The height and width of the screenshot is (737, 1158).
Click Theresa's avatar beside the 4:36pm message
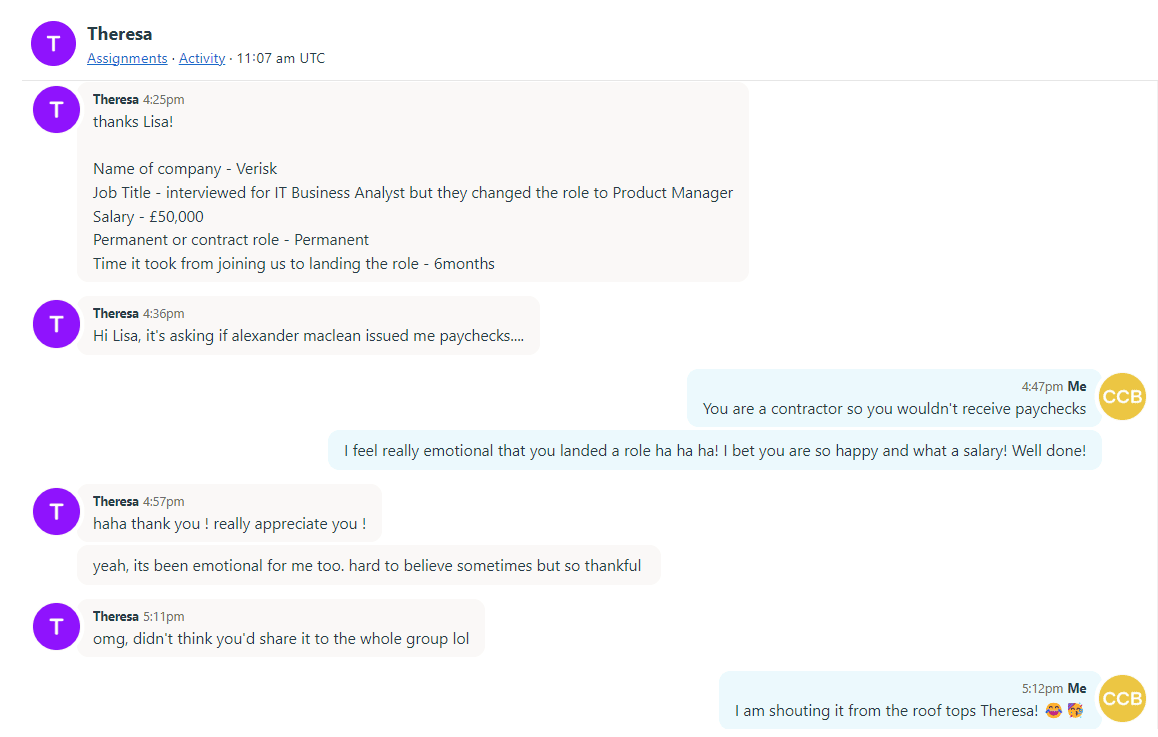point(56,324)
